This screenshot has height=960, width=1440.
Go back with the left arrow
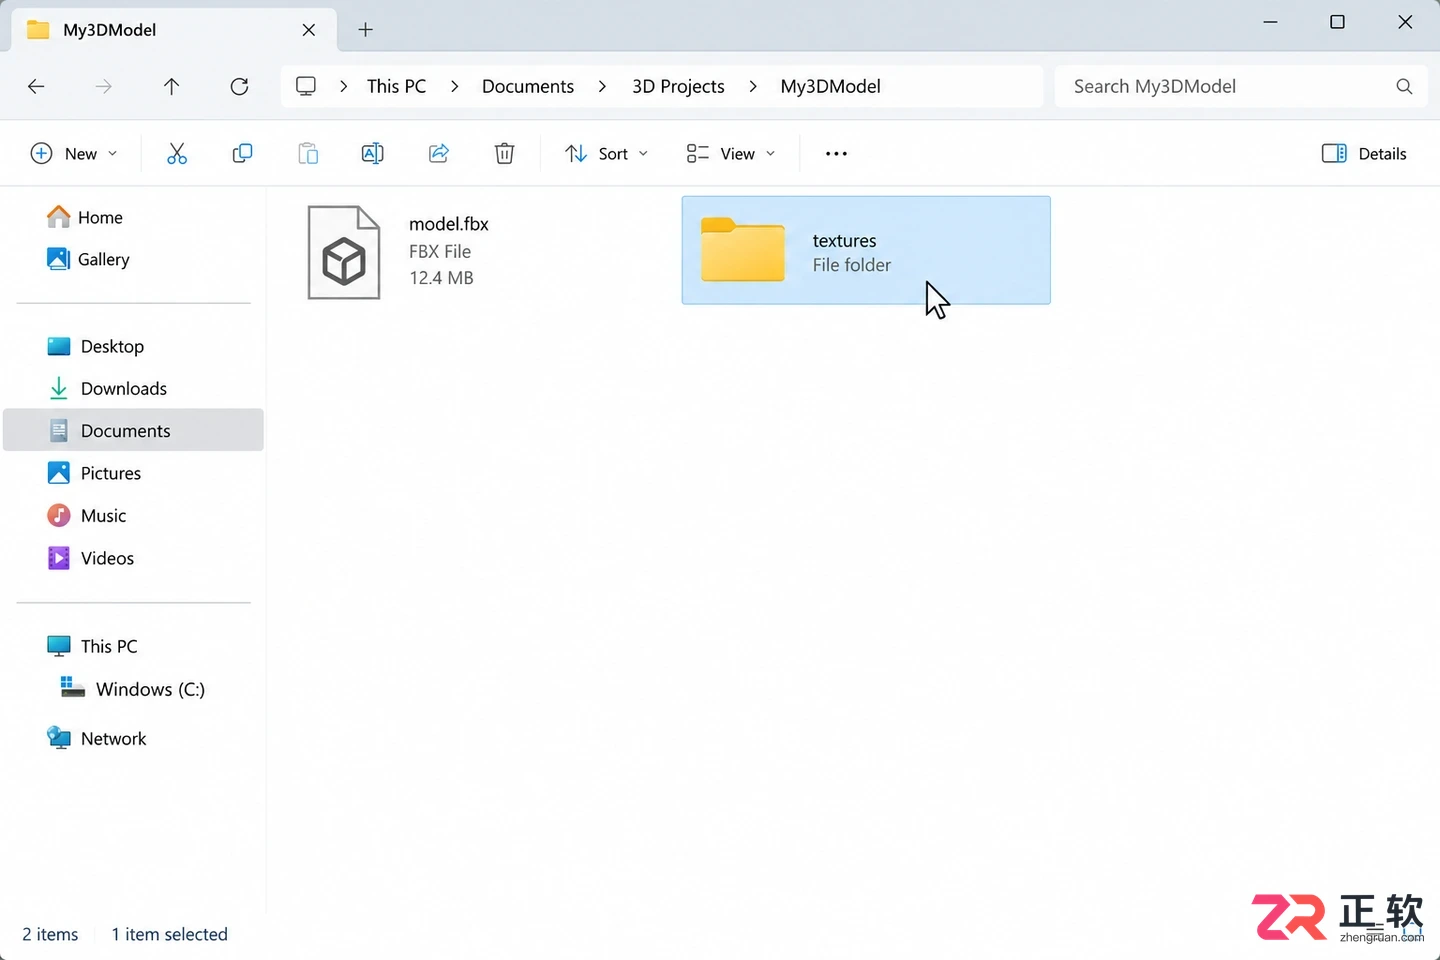[x=36, y=86]
